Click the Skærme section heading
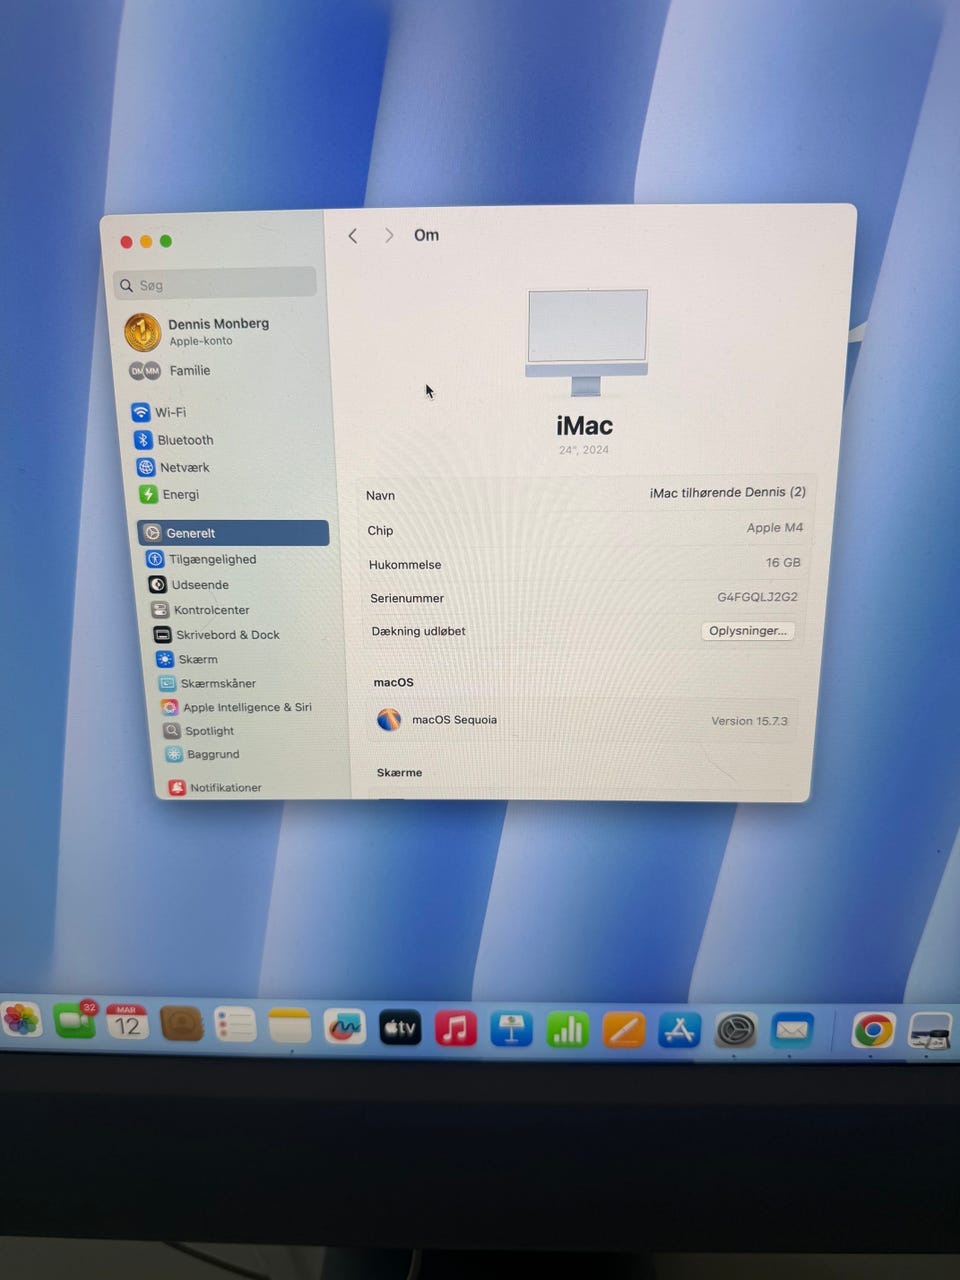Screen dimensions: 960x1280 (x=399, y=773)
